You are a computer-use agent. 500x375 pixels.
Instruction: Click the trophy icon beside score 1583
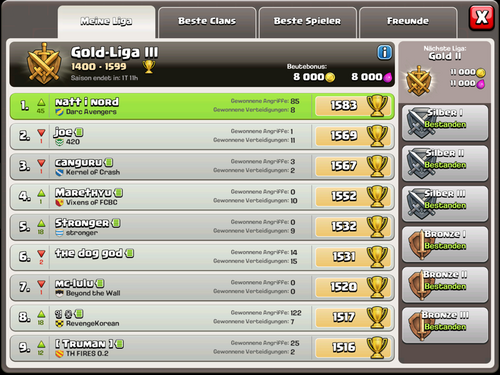(377, 106)
